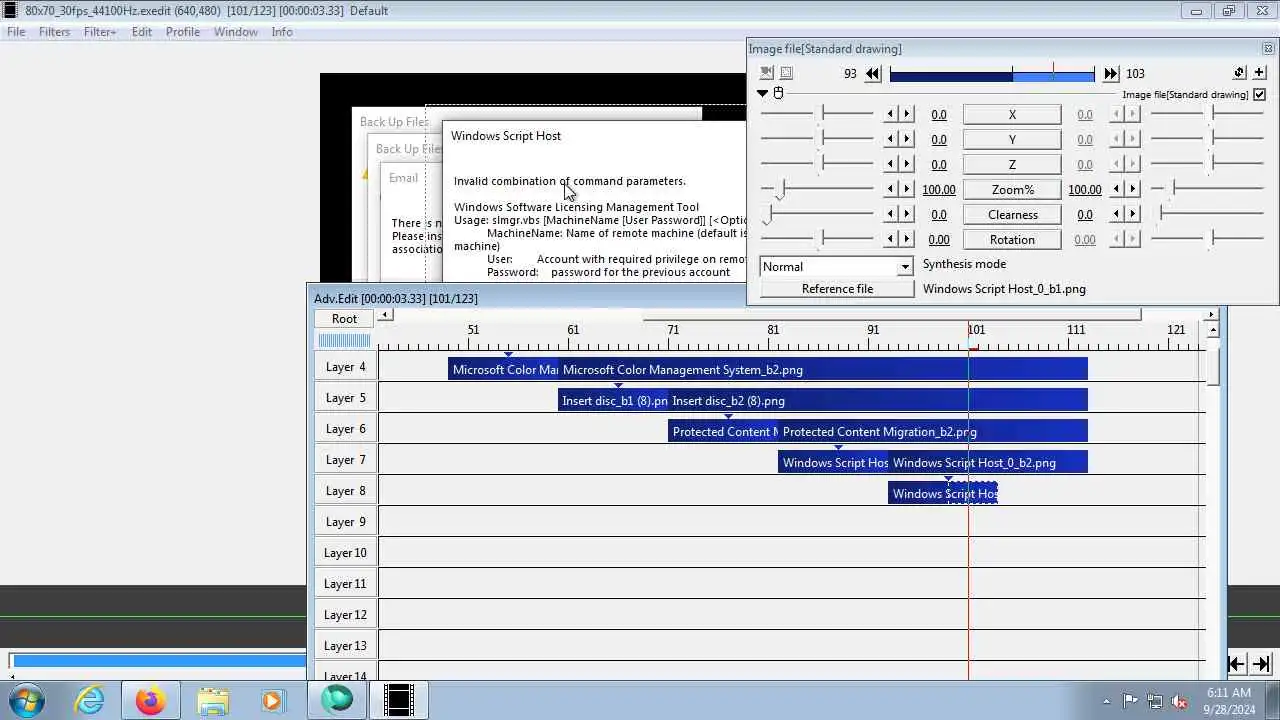Viewport: 1280px width, 720px height.
Task: Toggle visibility of Layer 4
Action: [346, 367]
